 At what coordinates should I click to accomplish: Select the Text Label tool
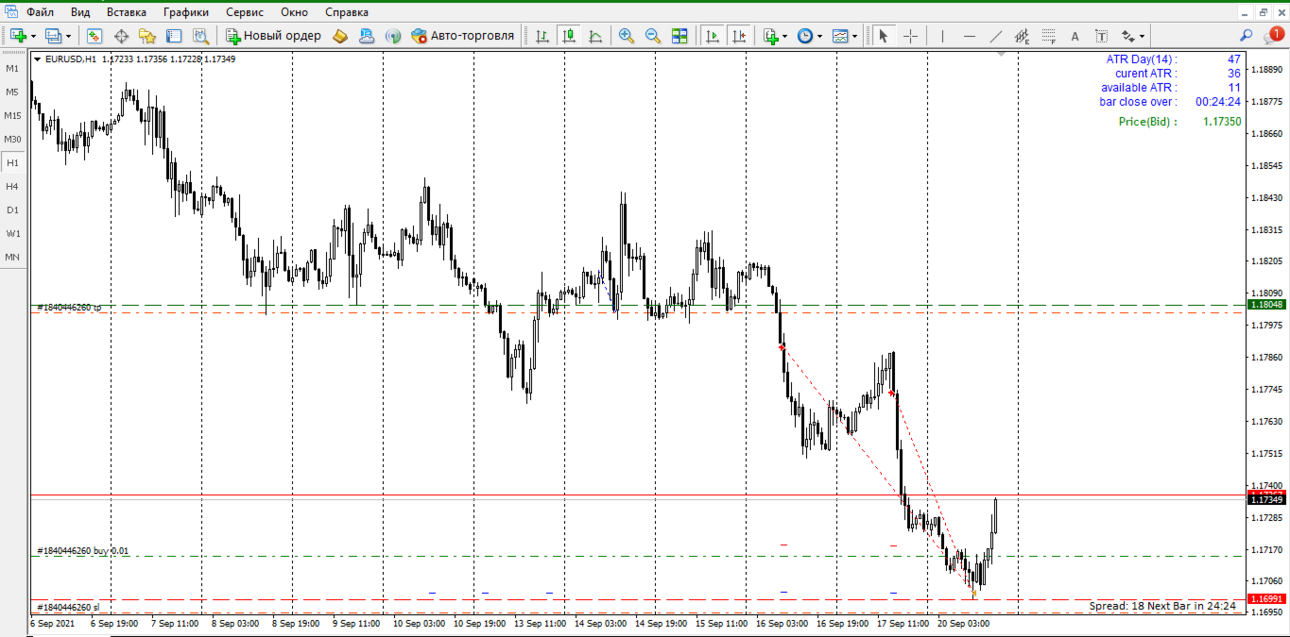point(1101,36)
